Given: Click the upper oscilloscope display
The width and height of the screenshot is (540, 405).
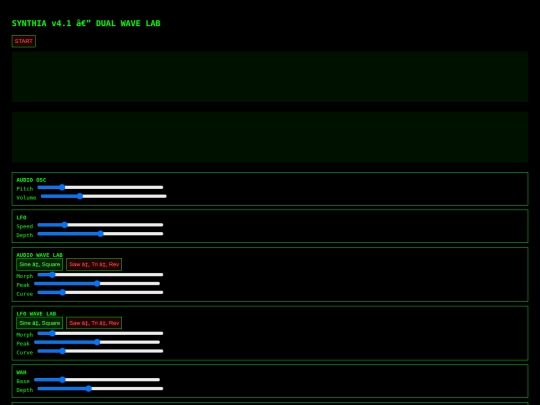Looking at the screenshot, I should pos(270,77).
